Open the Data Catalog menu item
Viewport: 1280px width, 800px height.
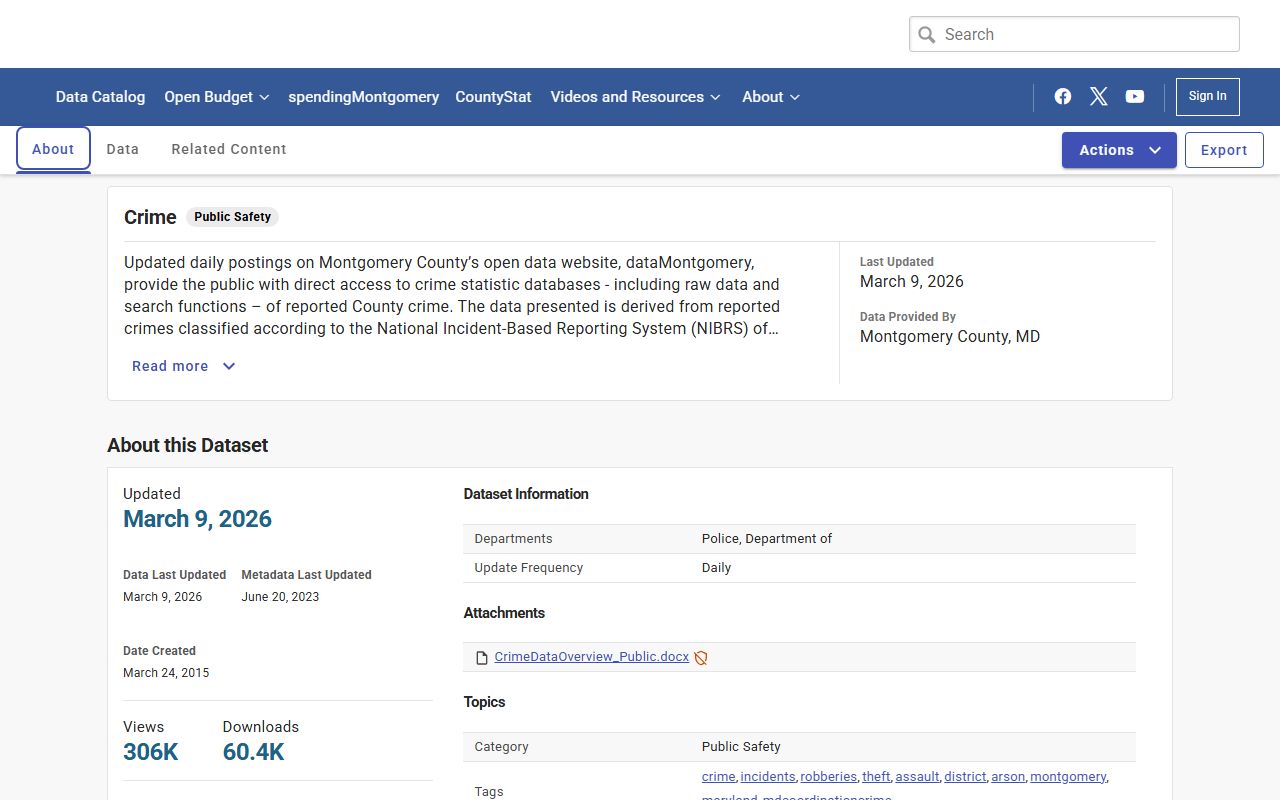coord(100,97)
